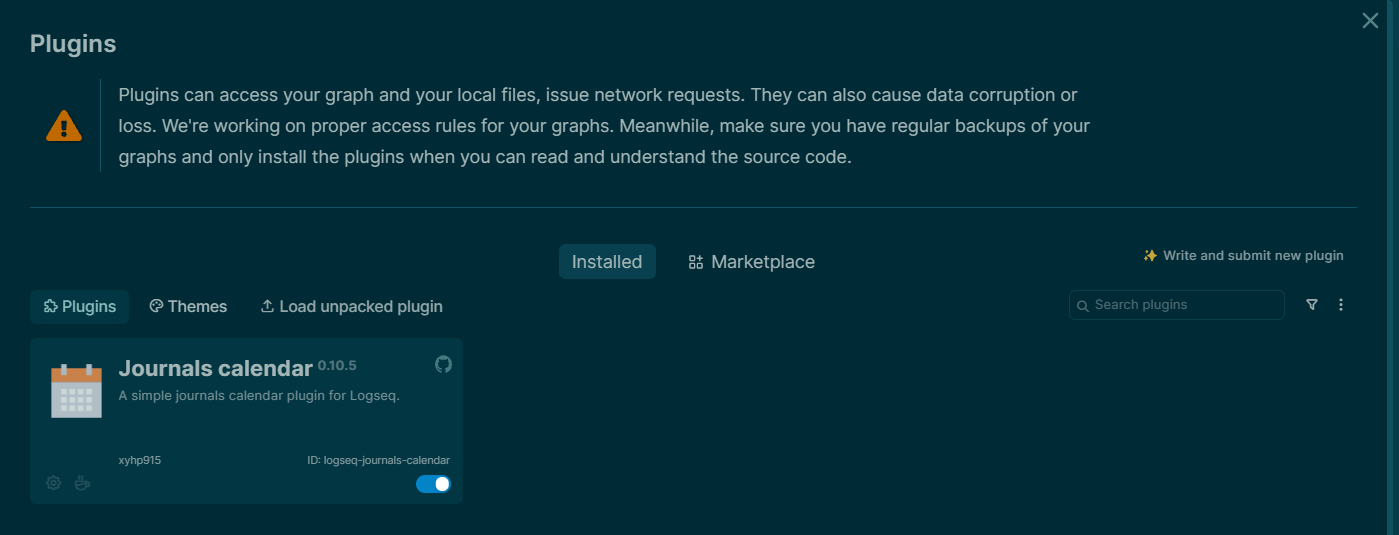The image size is (1399, 535).
Task: Click the version number 0.10.5
Action: pyautogui.click(x=337, y=365)
